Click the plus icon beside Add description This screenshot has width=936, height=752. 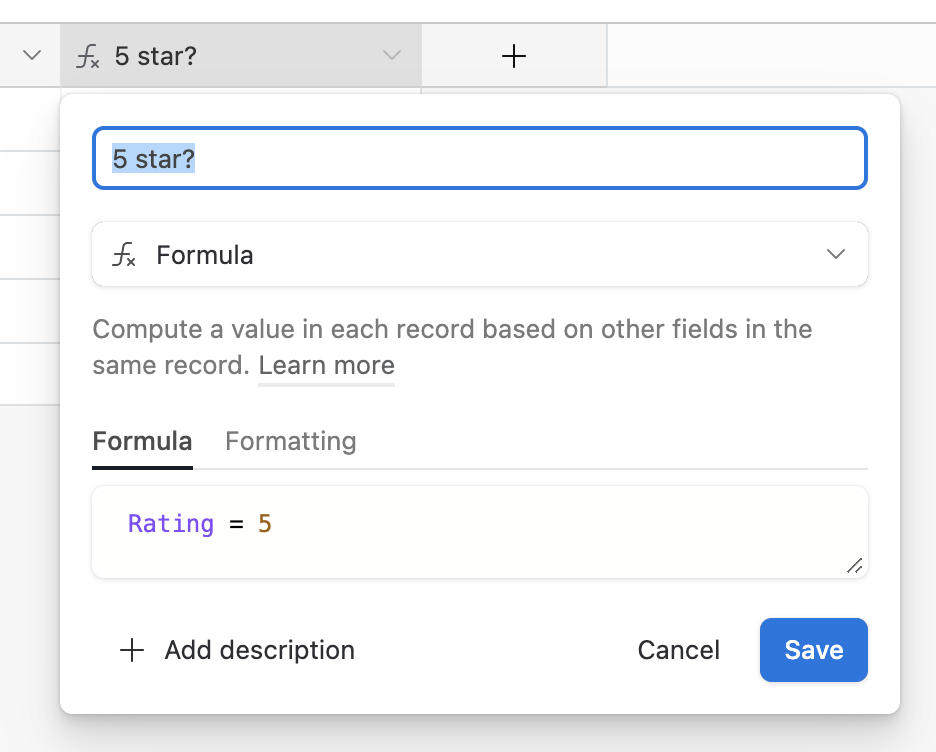coord(132,650)
